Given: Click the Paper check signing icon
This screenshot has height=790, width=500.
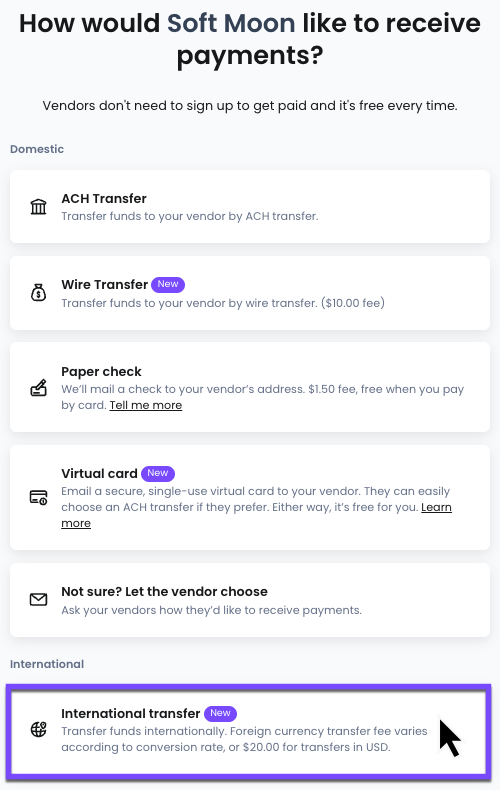Looking at the screenshot, I should (38, 387).
